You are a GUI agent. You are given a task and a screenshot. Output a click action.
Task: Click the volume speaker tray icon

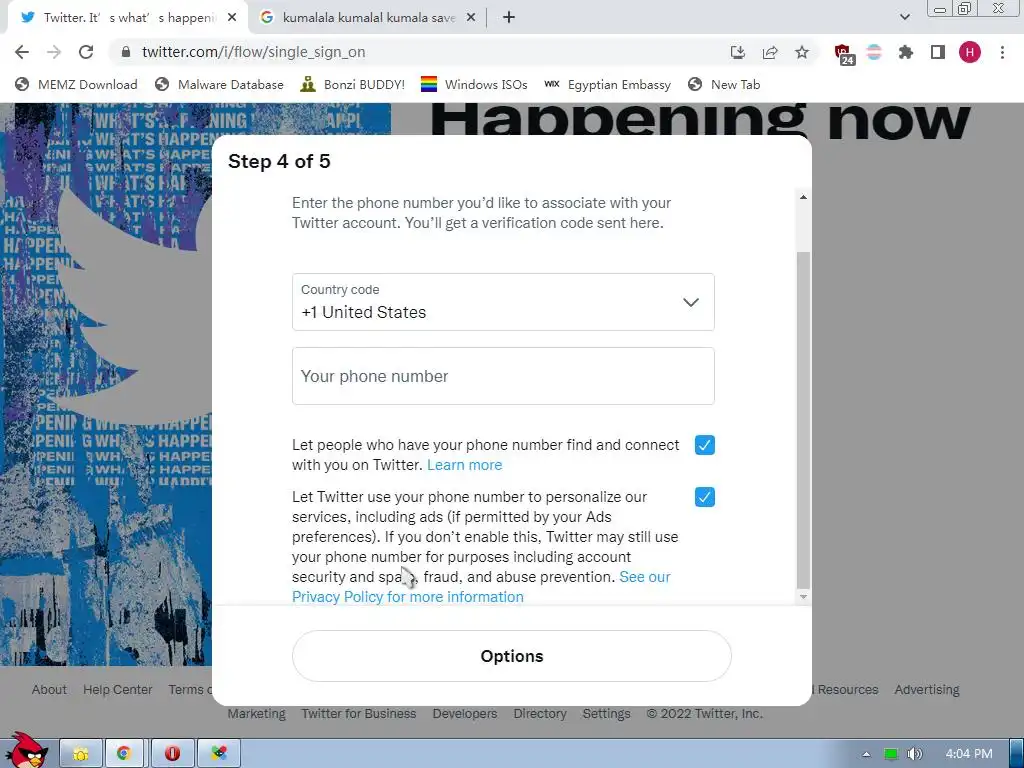point(914,754)
